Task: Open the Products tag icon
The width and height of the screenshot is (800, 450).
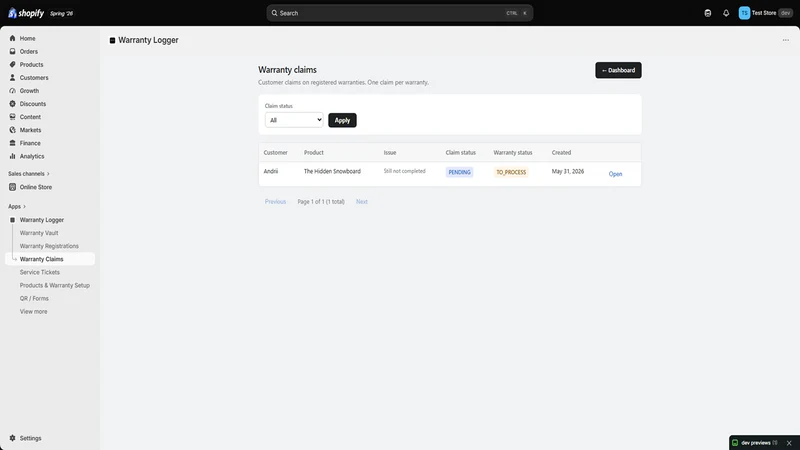Action: (12, 65)
